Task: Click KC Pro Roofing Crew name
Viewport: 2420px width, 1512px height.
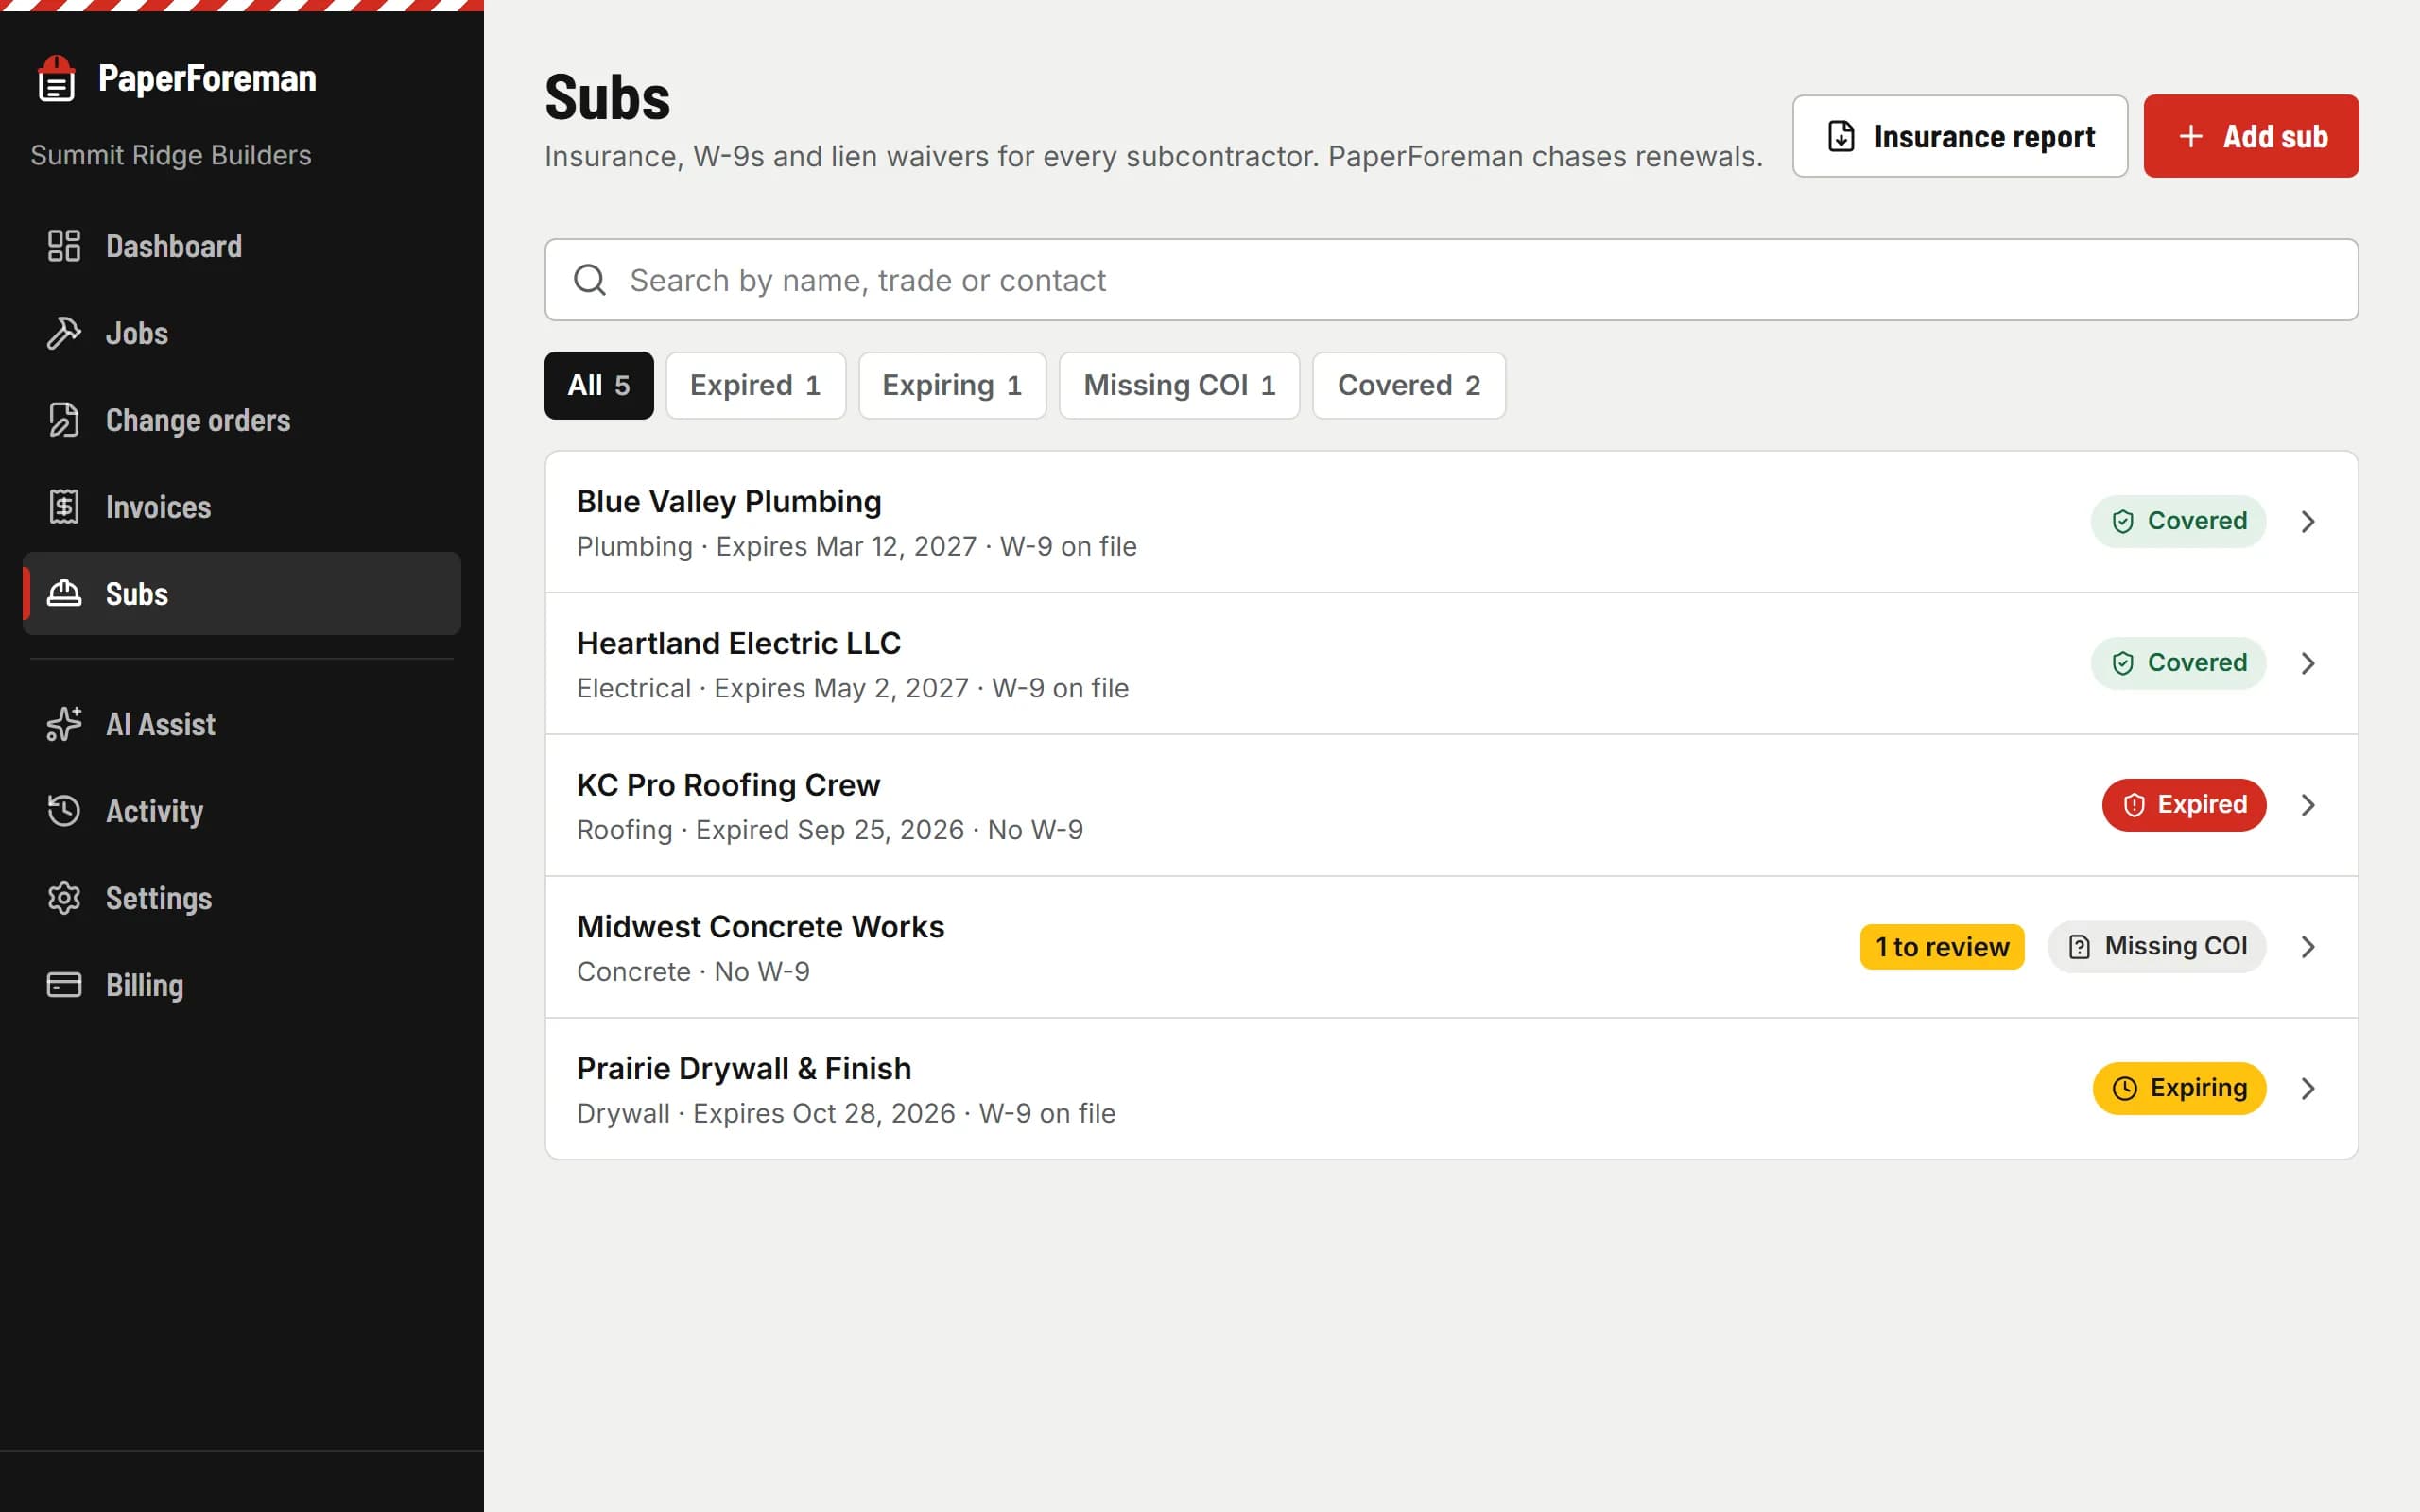Action: point(728,786)
